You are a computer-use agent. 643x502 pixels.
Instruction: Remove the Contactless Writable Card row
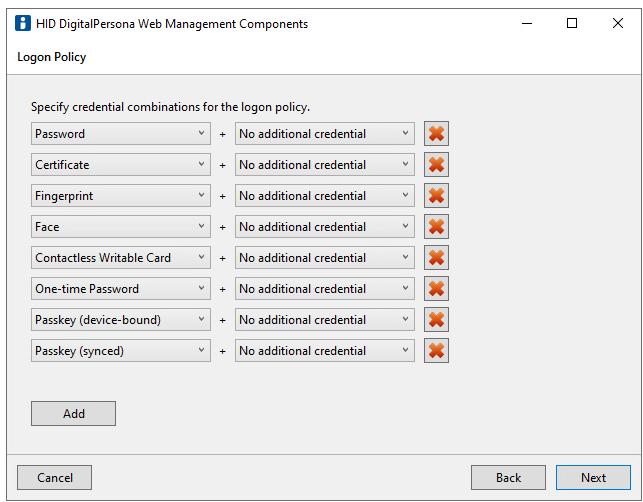[x=436, y=258]
